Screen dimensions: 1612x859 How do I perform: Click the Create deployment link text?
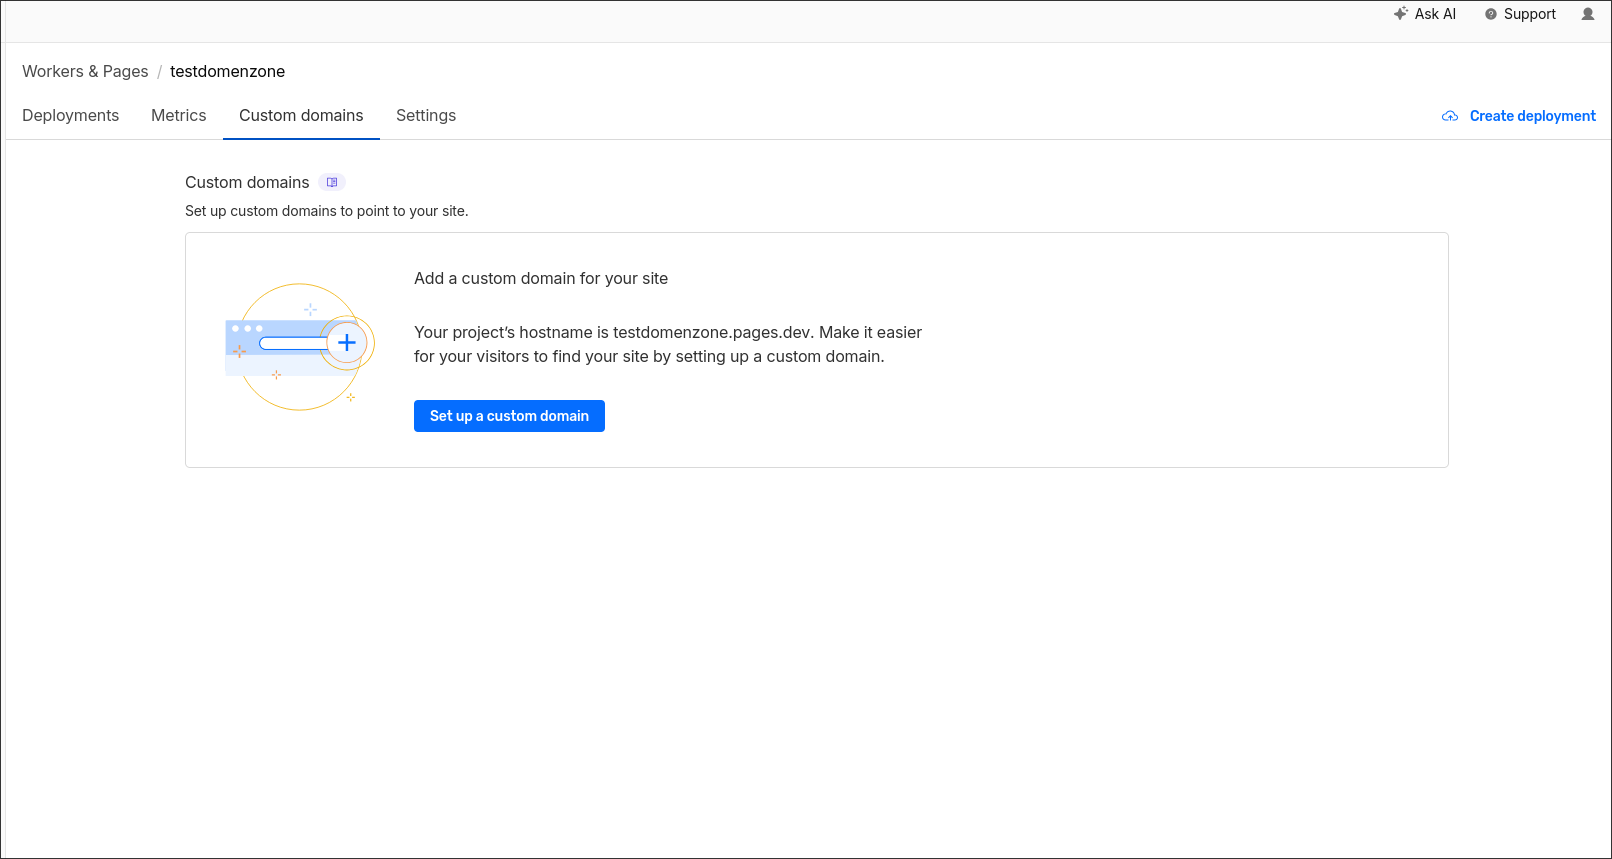coord(1532,116)
